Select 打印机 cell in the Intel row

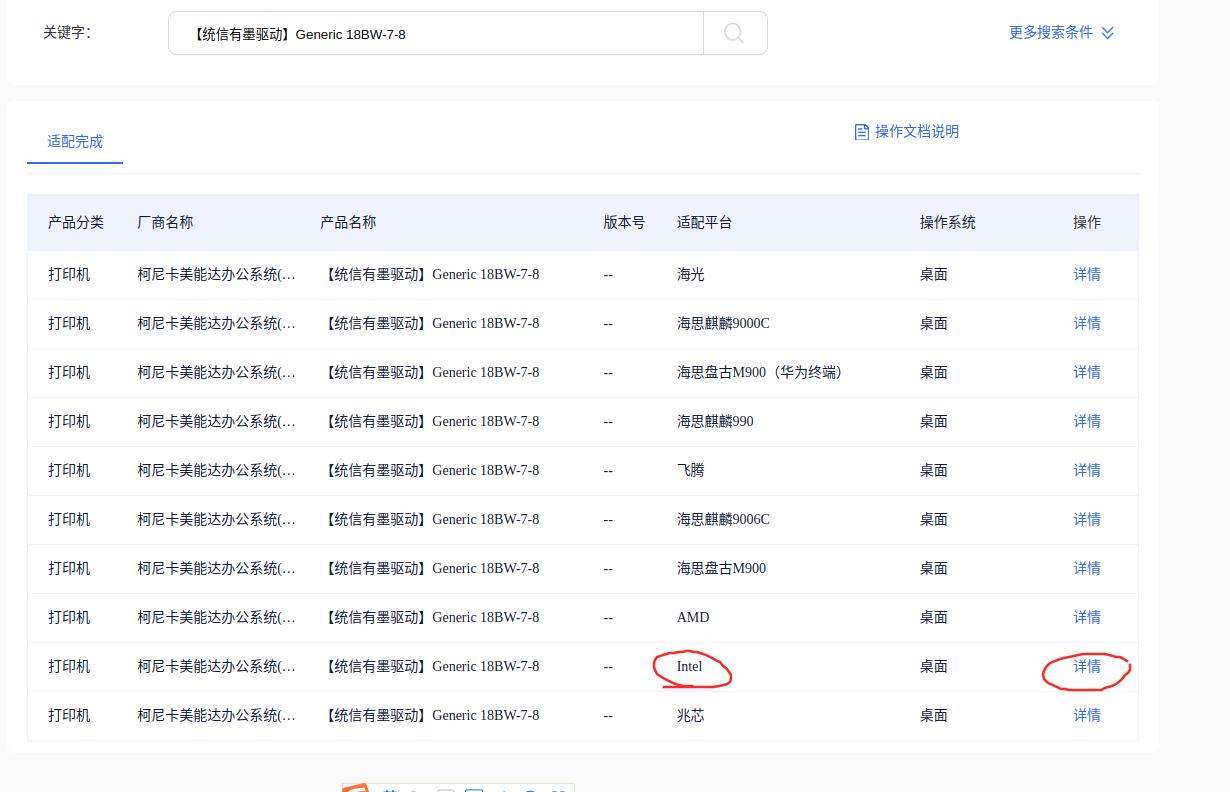point(69,666)
